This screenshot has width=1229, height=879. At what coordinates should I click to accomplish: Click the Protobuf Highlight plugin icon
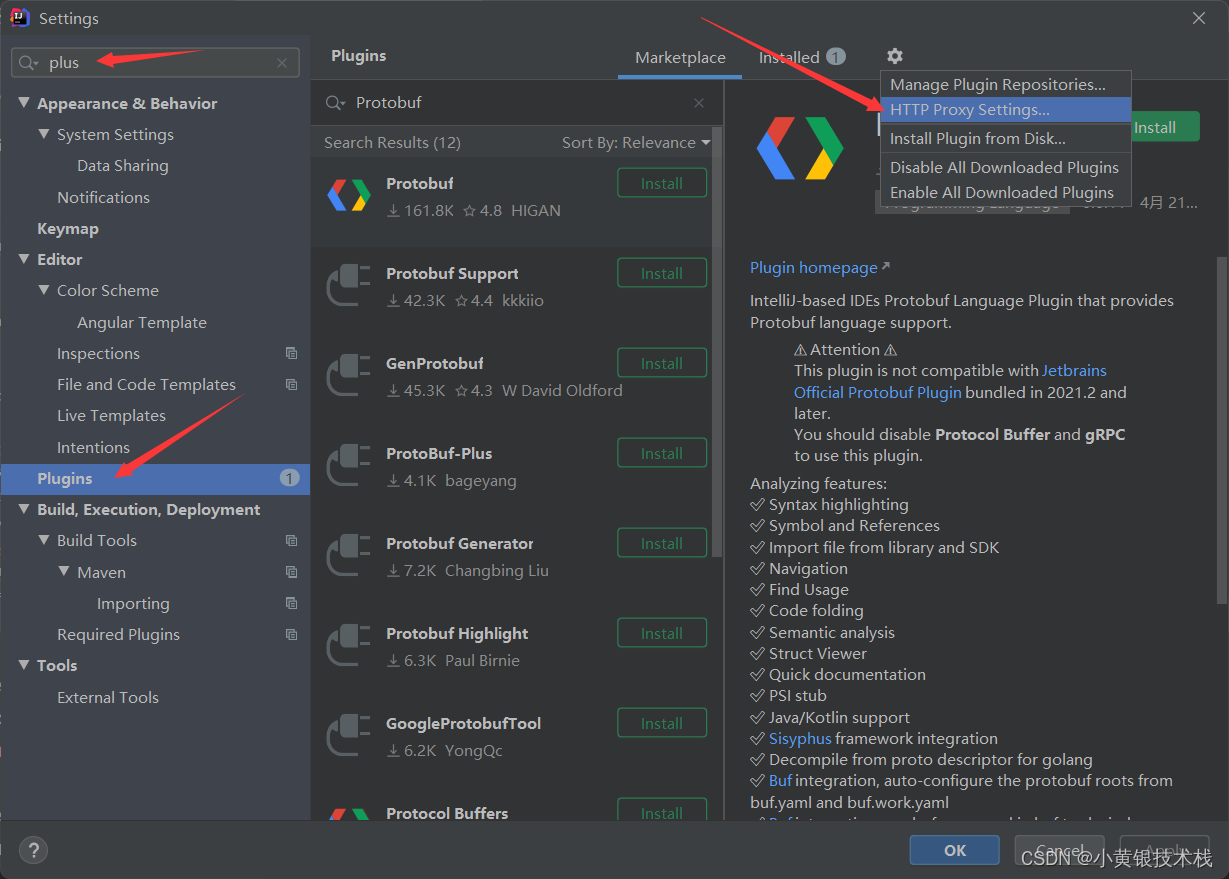[x=349, y=646]
